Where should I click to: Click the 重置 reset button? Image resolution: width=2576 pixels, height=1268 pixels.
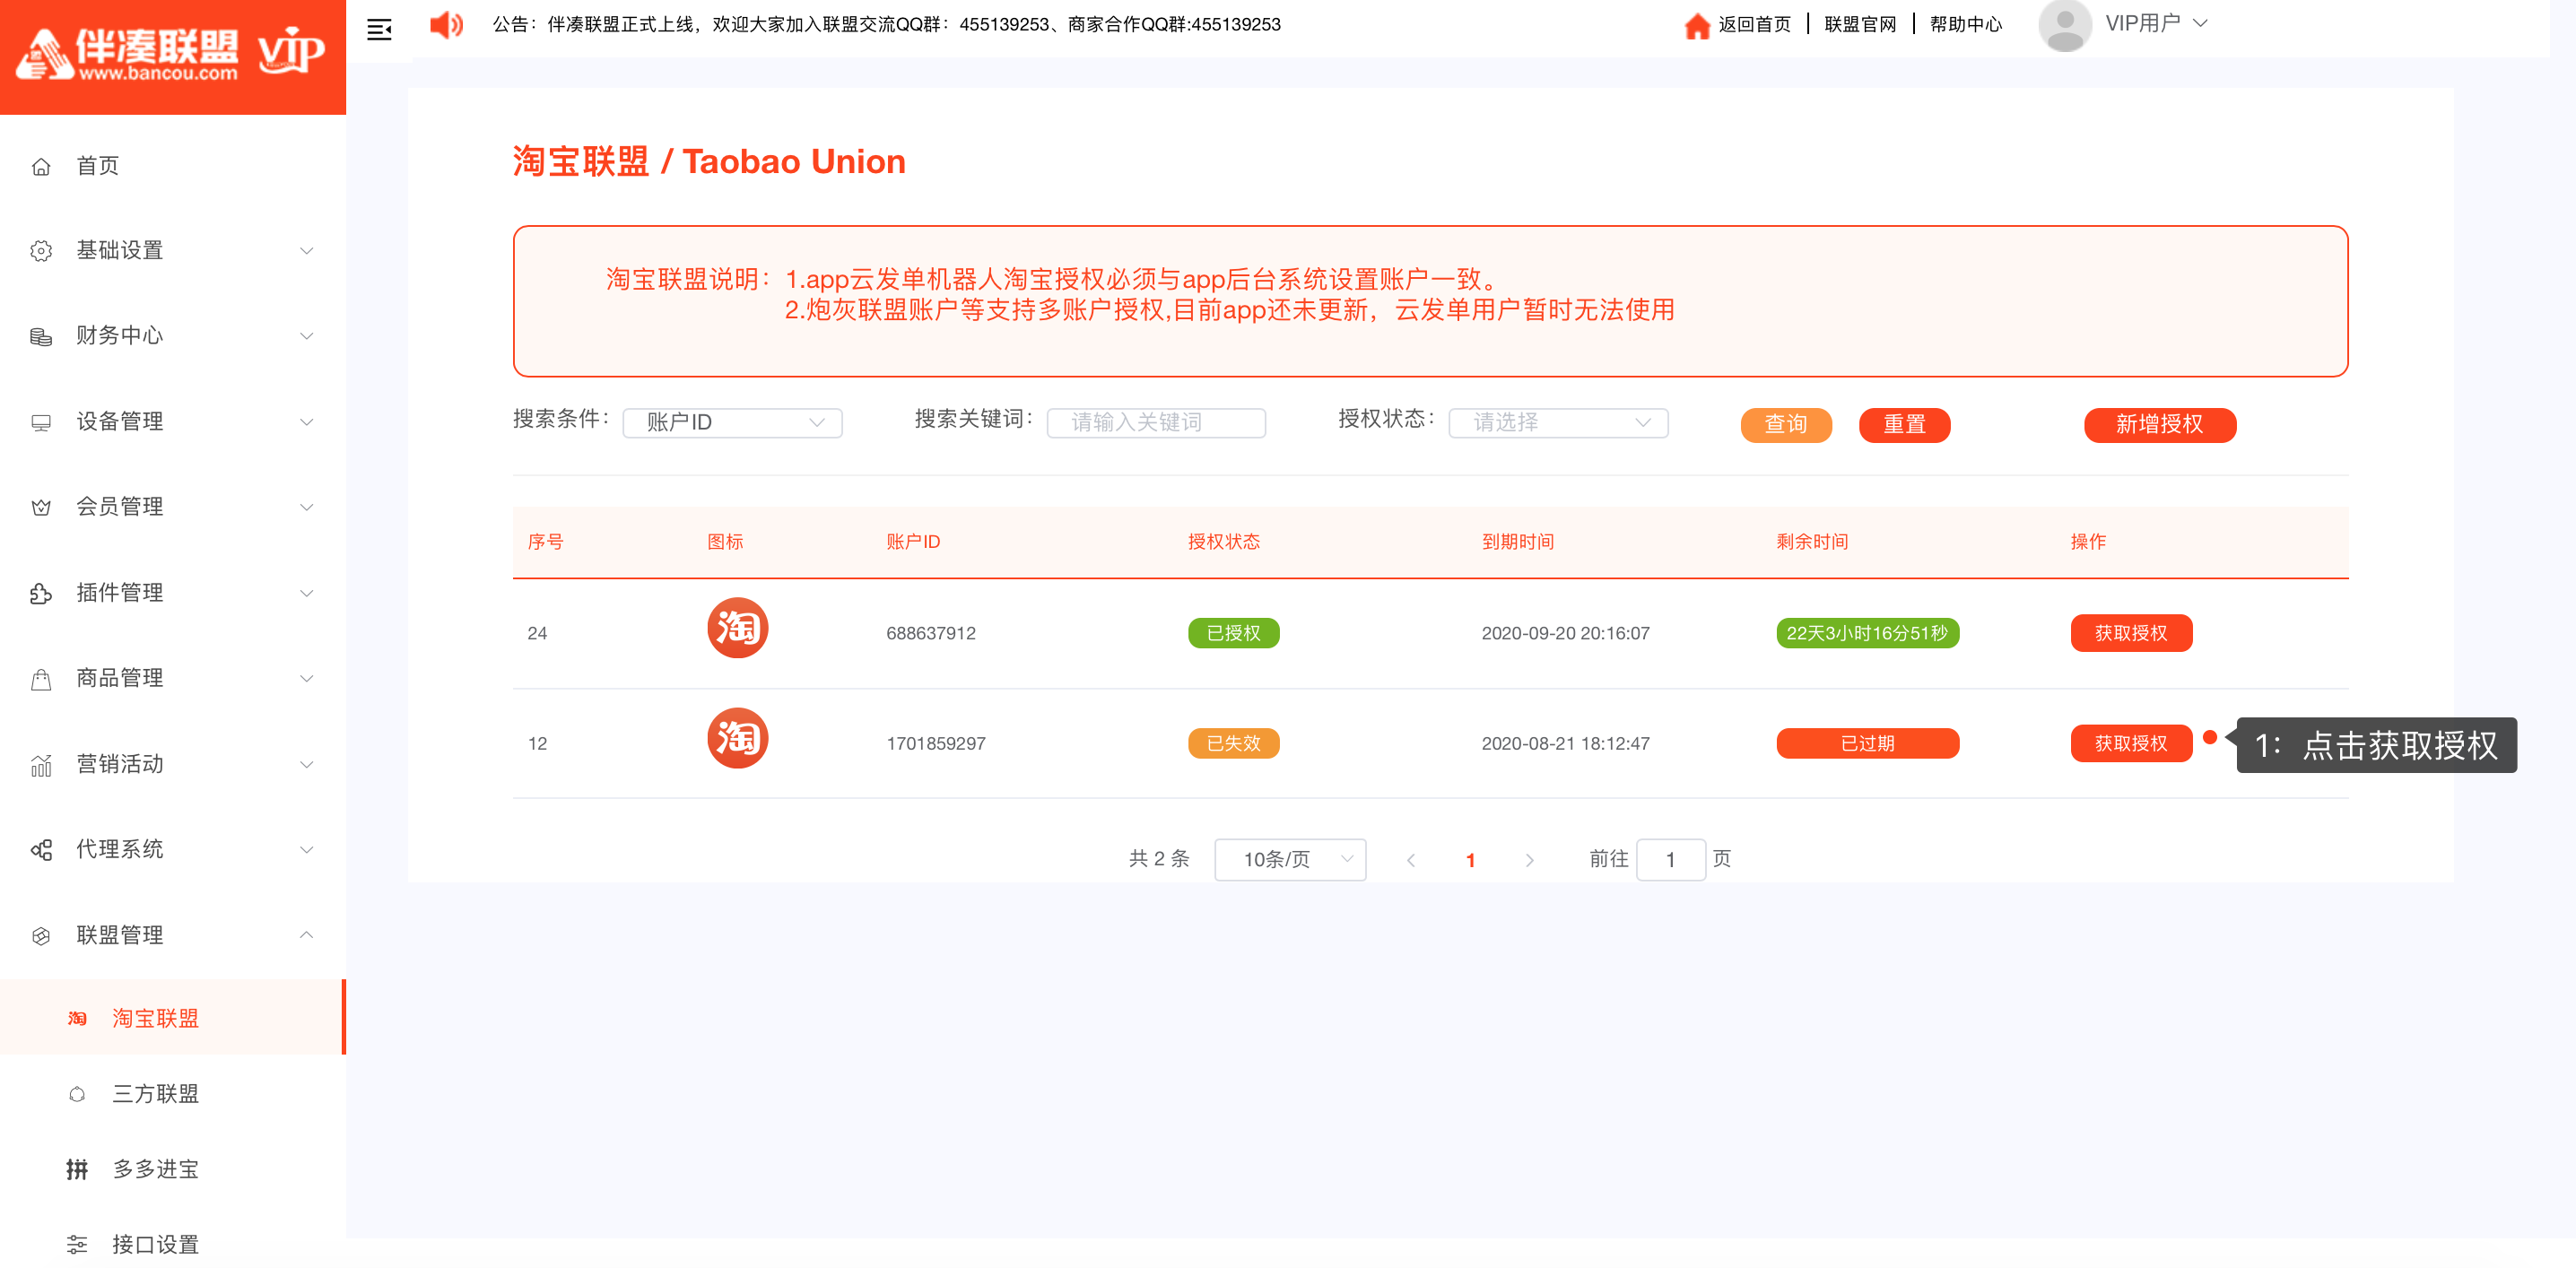pos(1904,425)
